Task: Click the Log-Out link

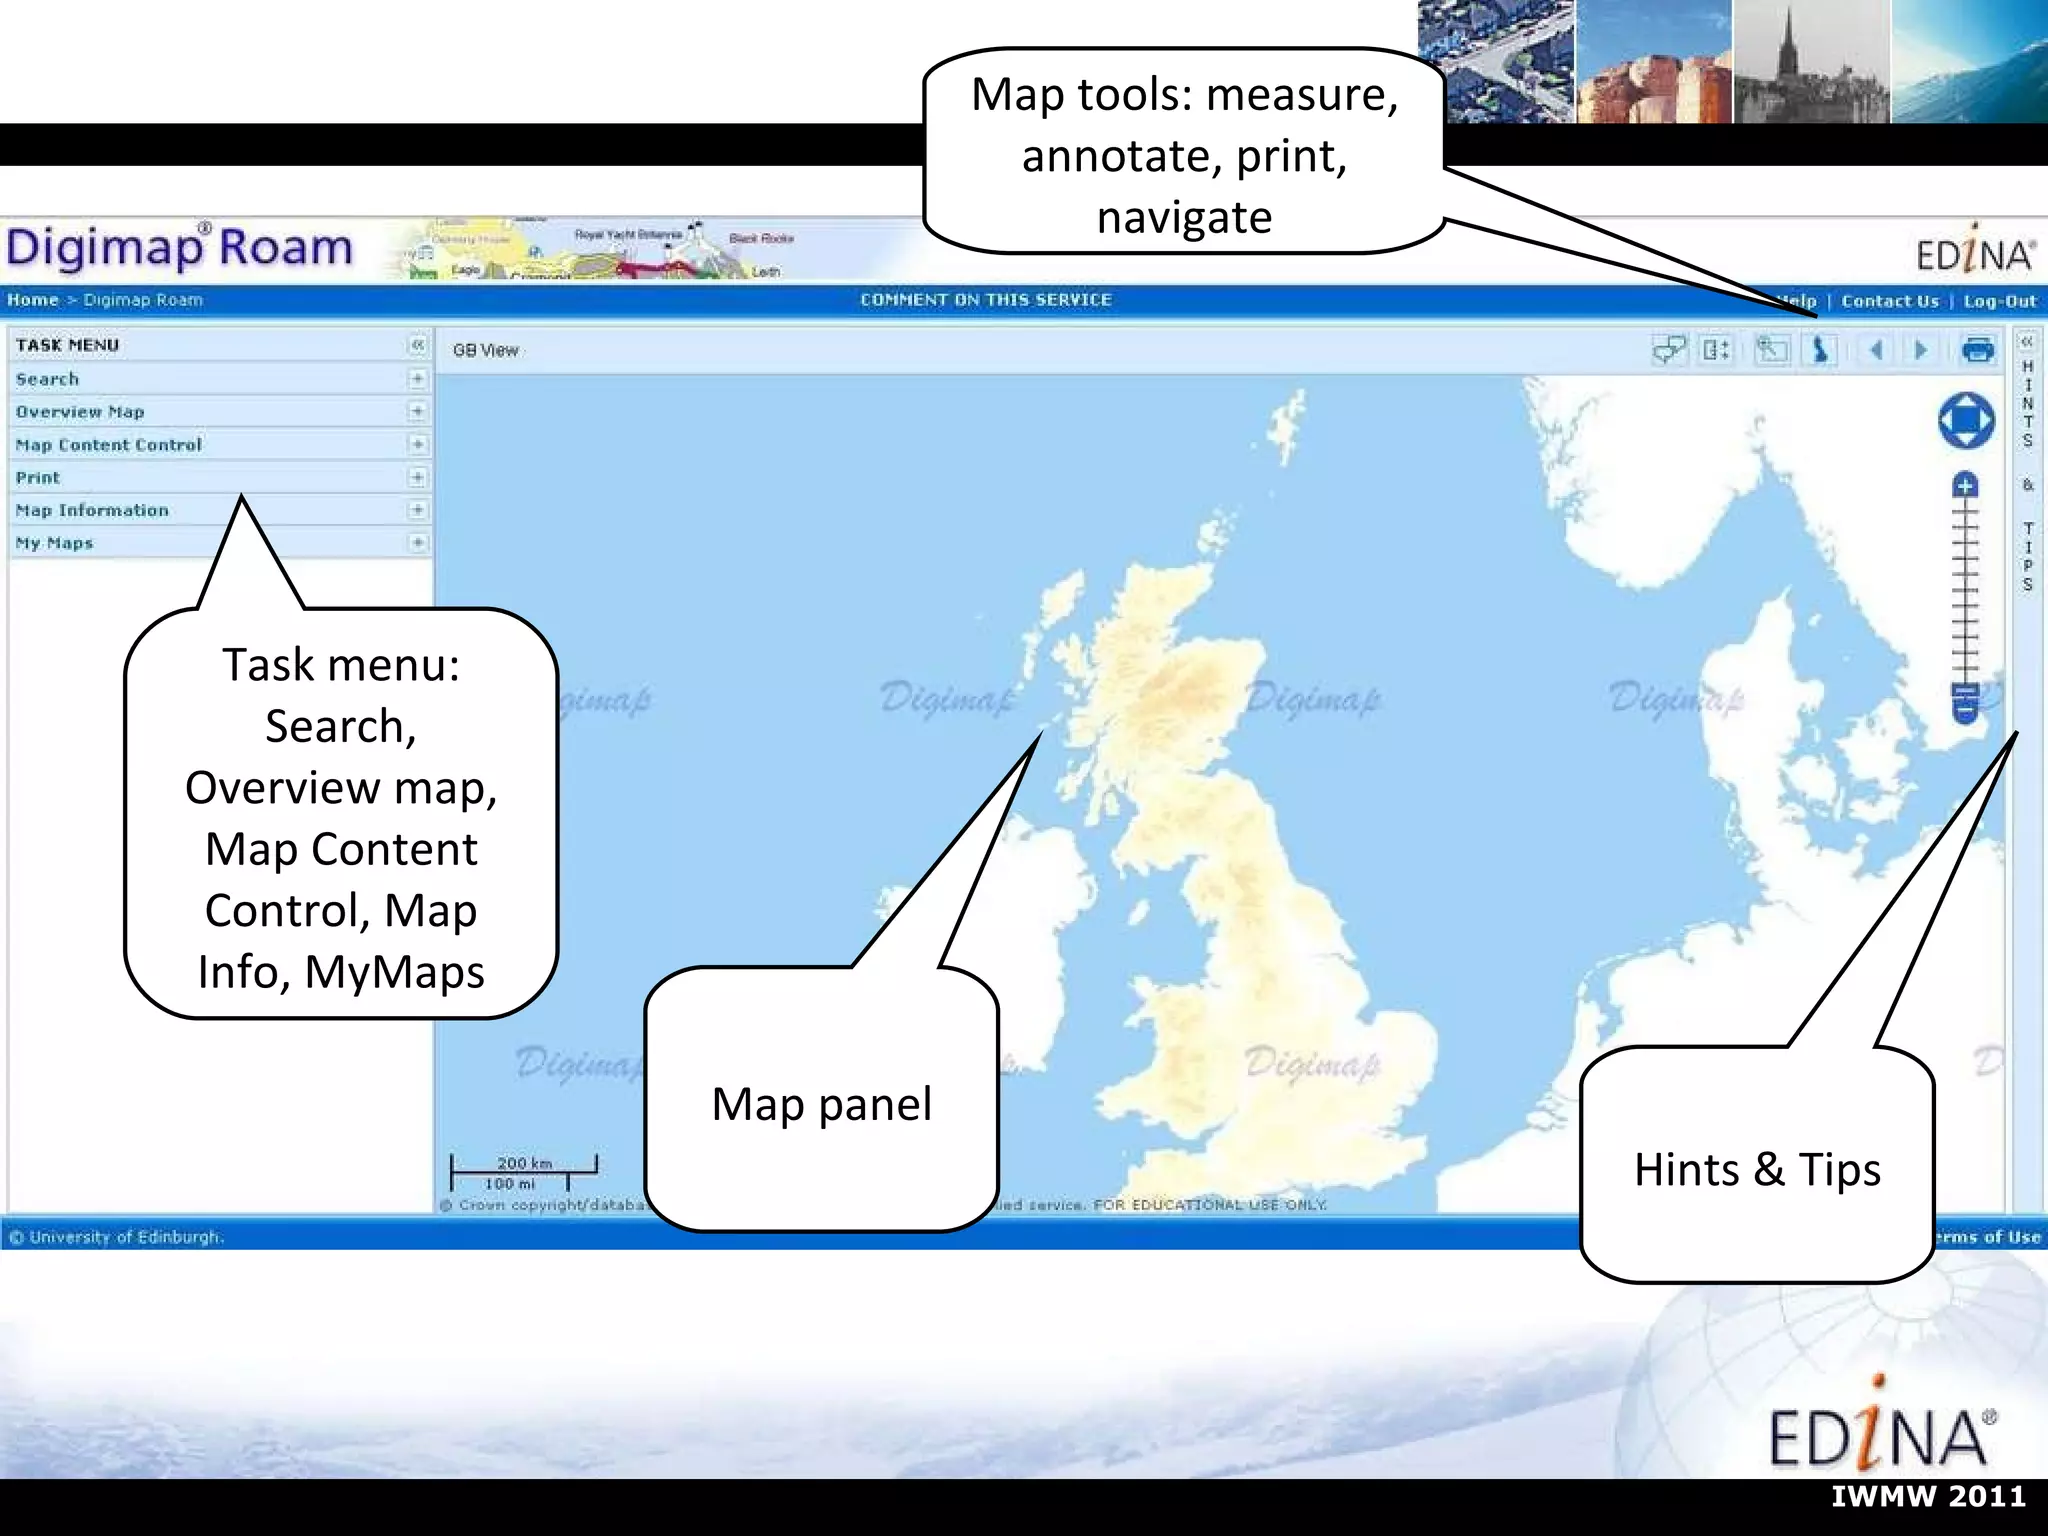Action: [2000, 301]
